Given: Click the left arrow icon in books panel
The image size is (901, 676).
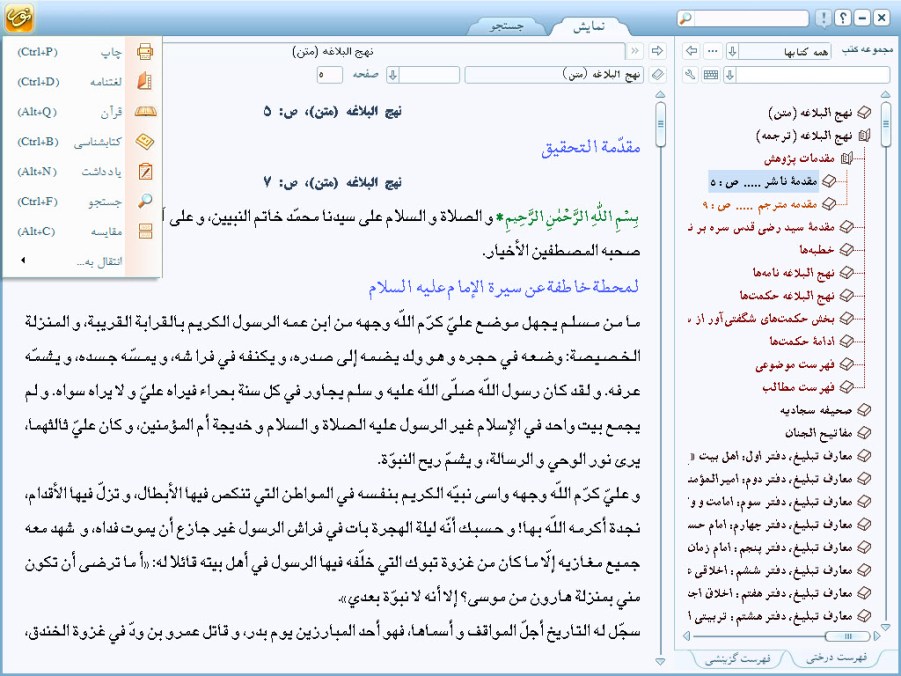Looking at the screenshot, I should tap(692, 51).
